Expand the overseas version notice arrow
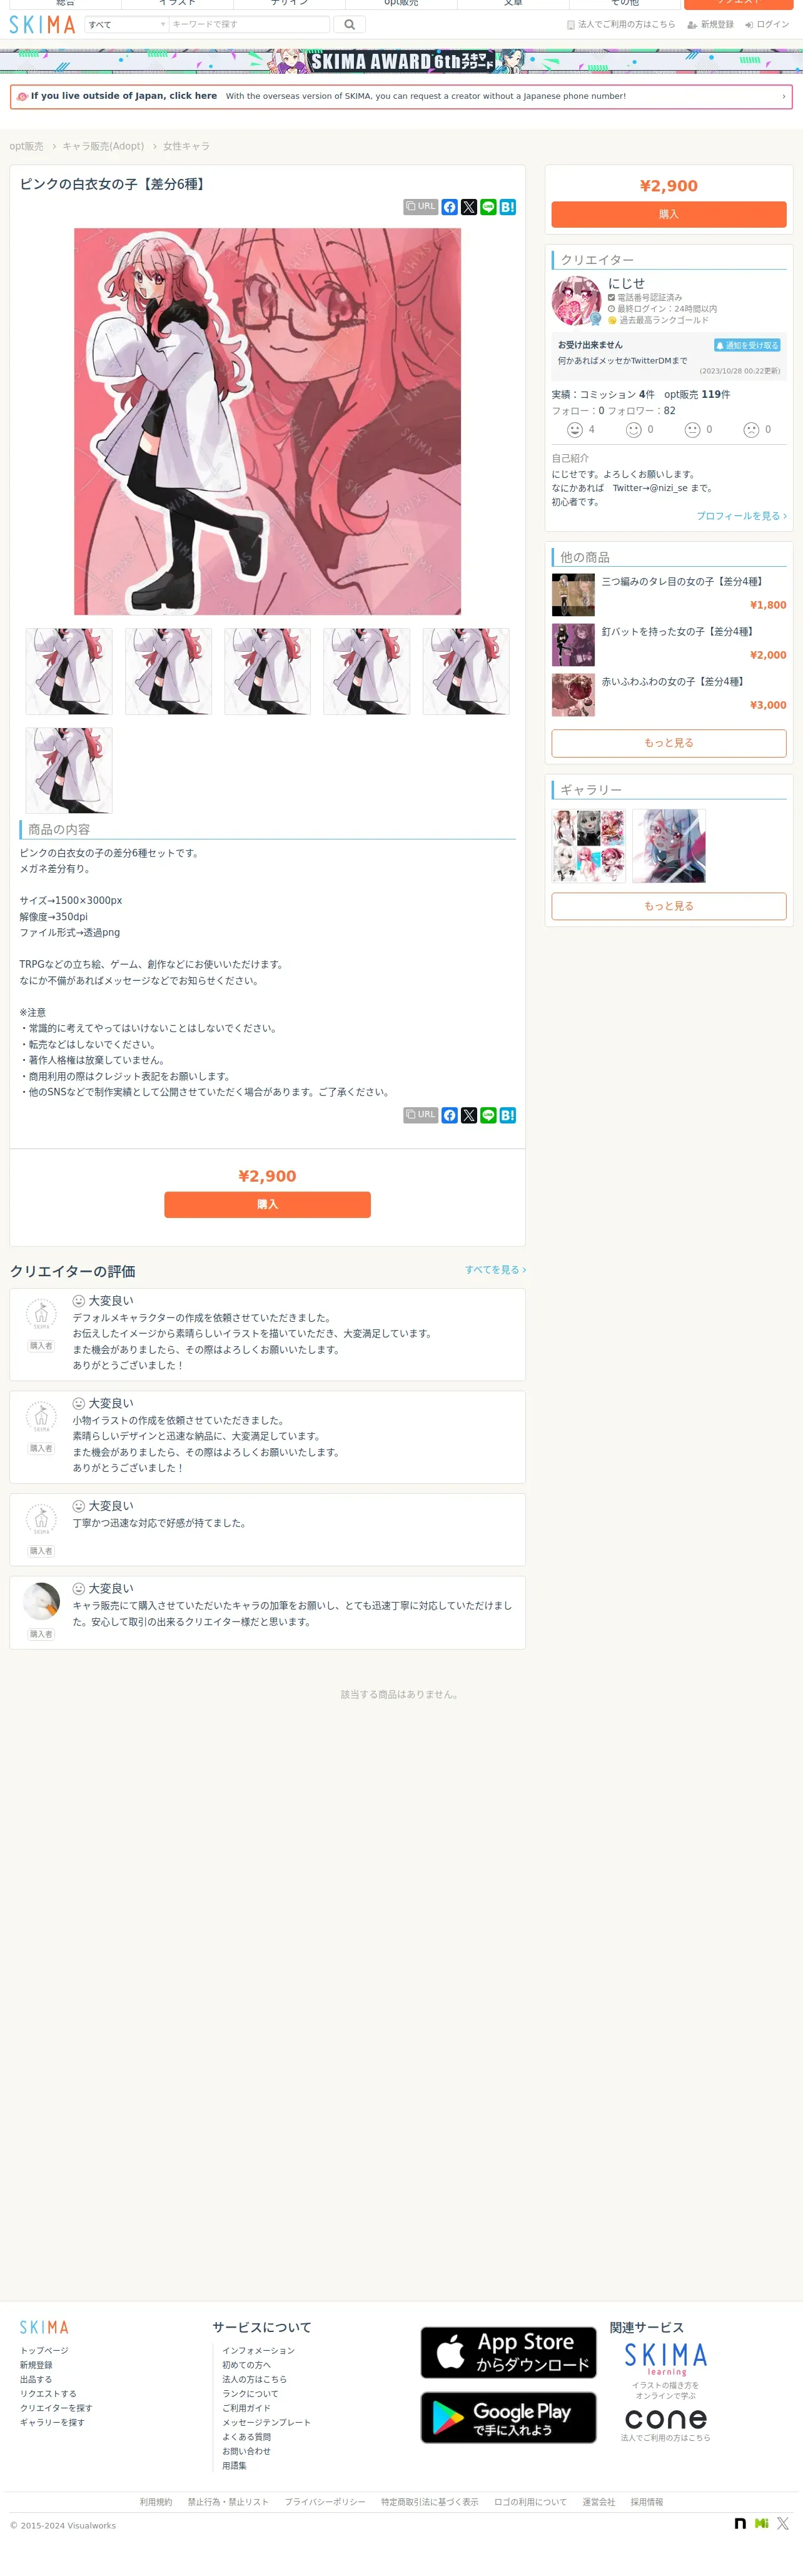Viewport: 803px width, 2576px height. click(783, 97)
